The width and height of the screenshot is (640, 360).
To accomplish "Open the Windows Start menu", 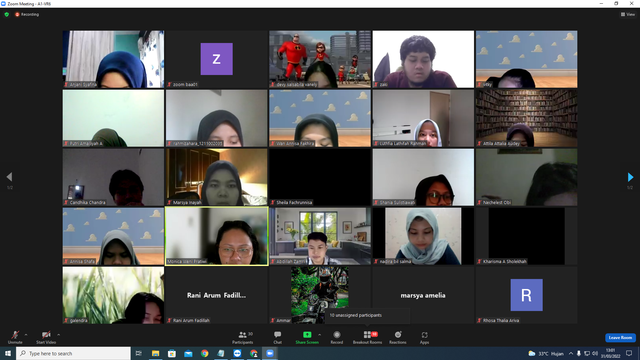I will (x=8, y=353).
